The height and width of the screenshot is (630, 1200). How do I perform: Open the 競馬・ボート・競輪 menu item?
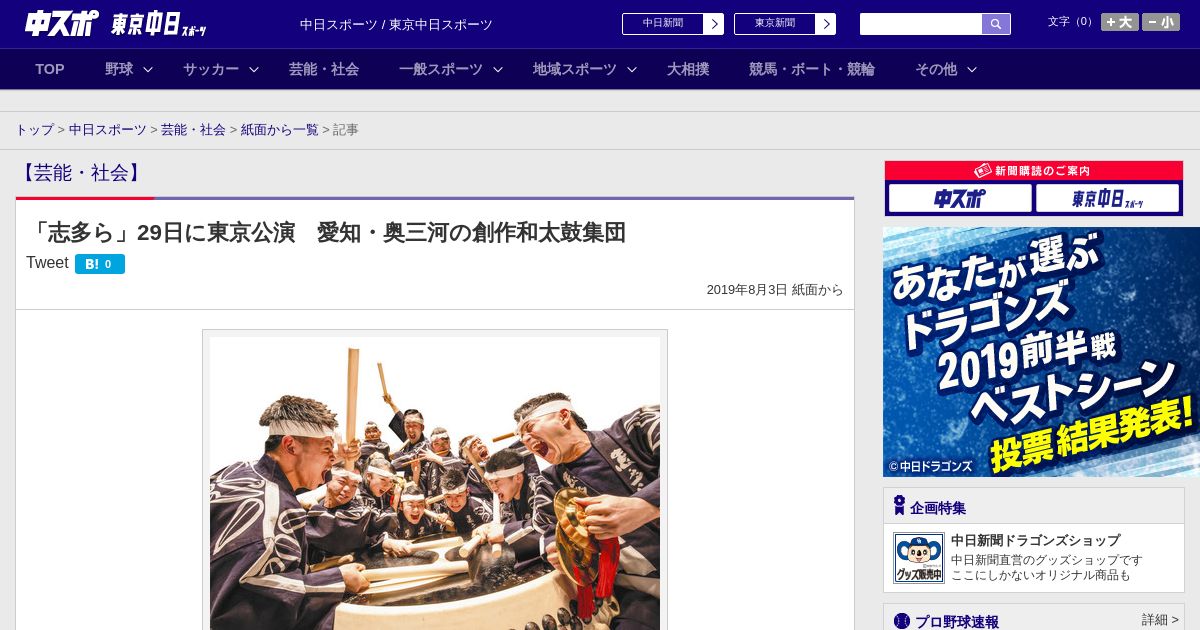tap(812, 69)
